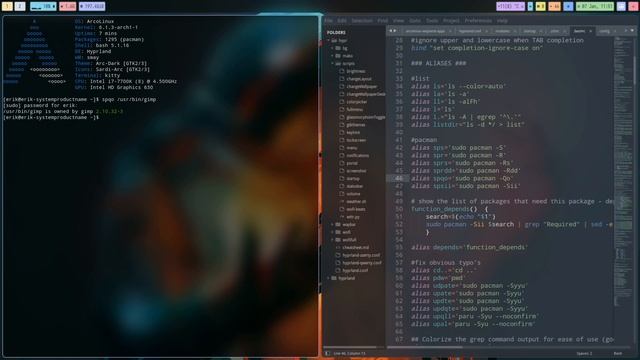Switch to the hyprland.conf editor tab
Viewport: 640px width, 360px height.
tap(470, 31)
